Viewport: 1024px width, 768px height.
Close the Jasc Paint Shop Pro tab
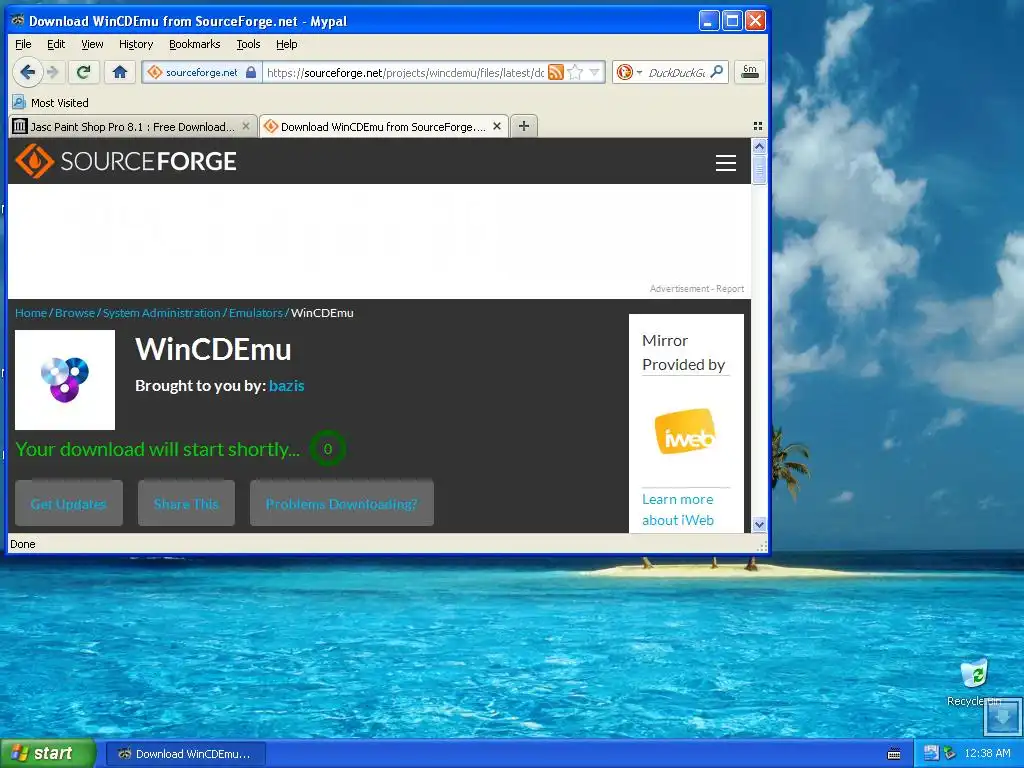246,126
